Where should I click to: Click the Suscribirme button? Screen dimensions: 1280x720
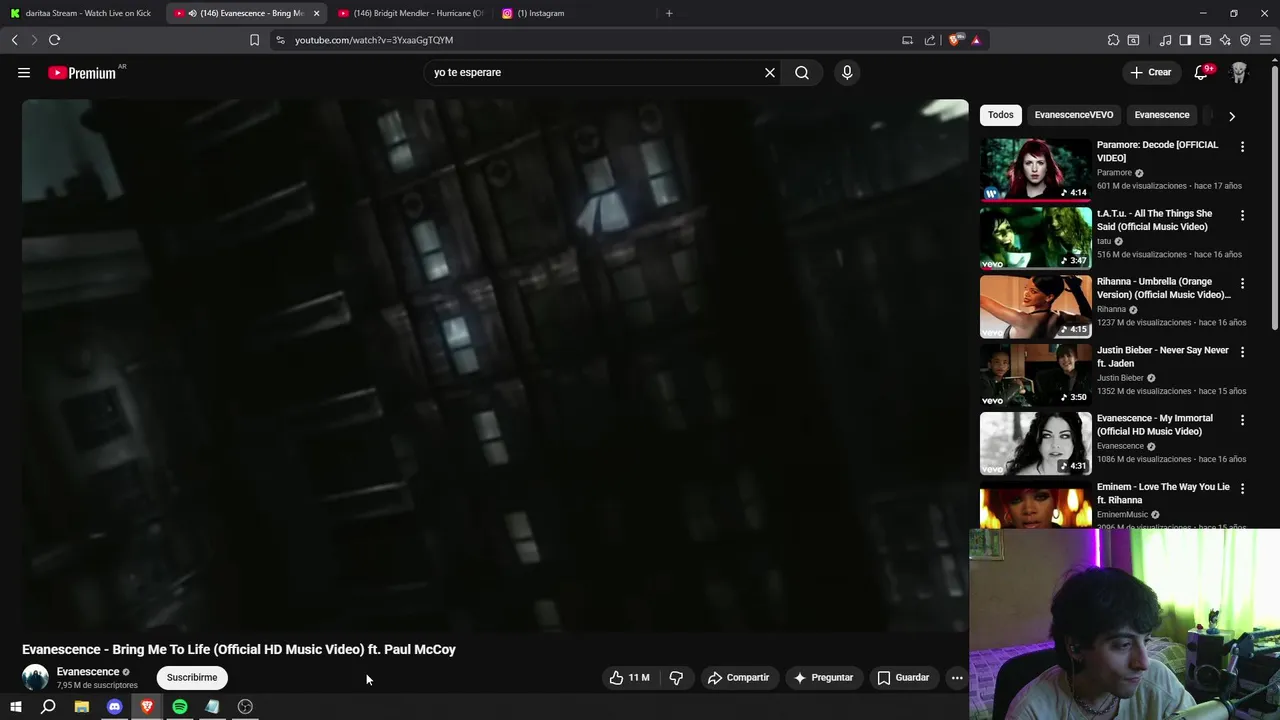(192, 678)
